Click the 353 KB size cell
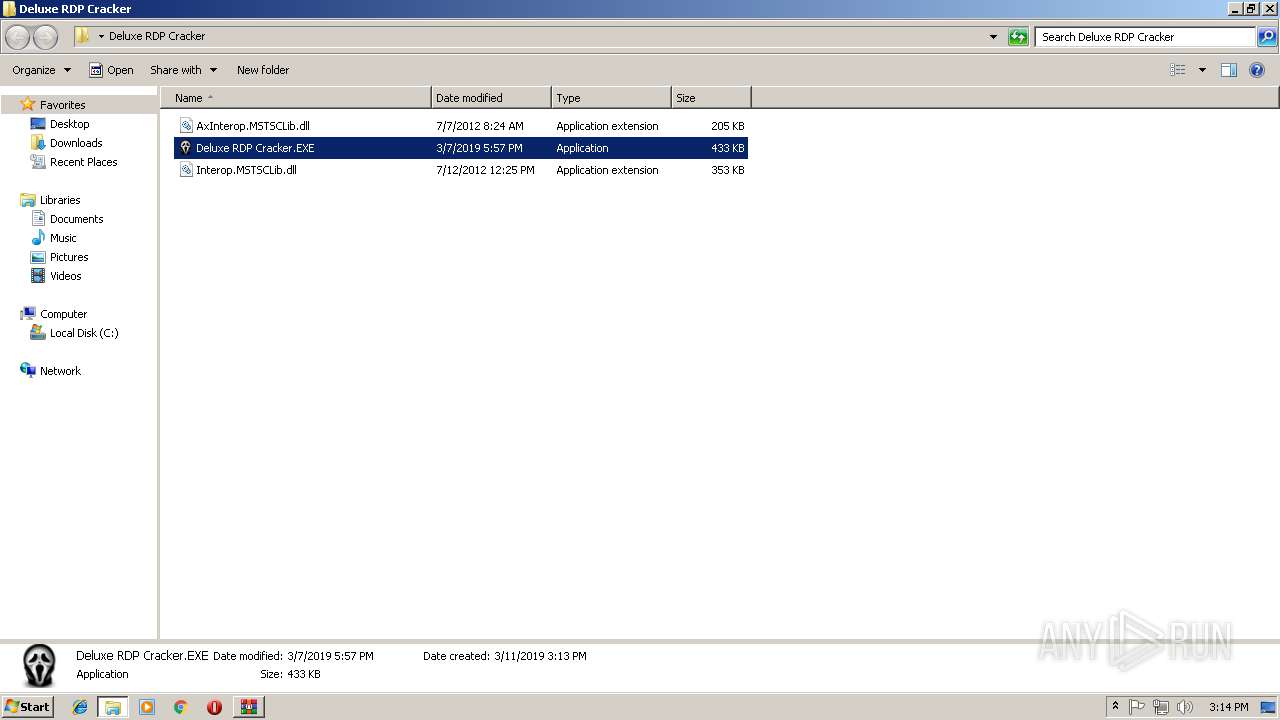This screenshot has width=1280, height=720. [x=727, y=170]
